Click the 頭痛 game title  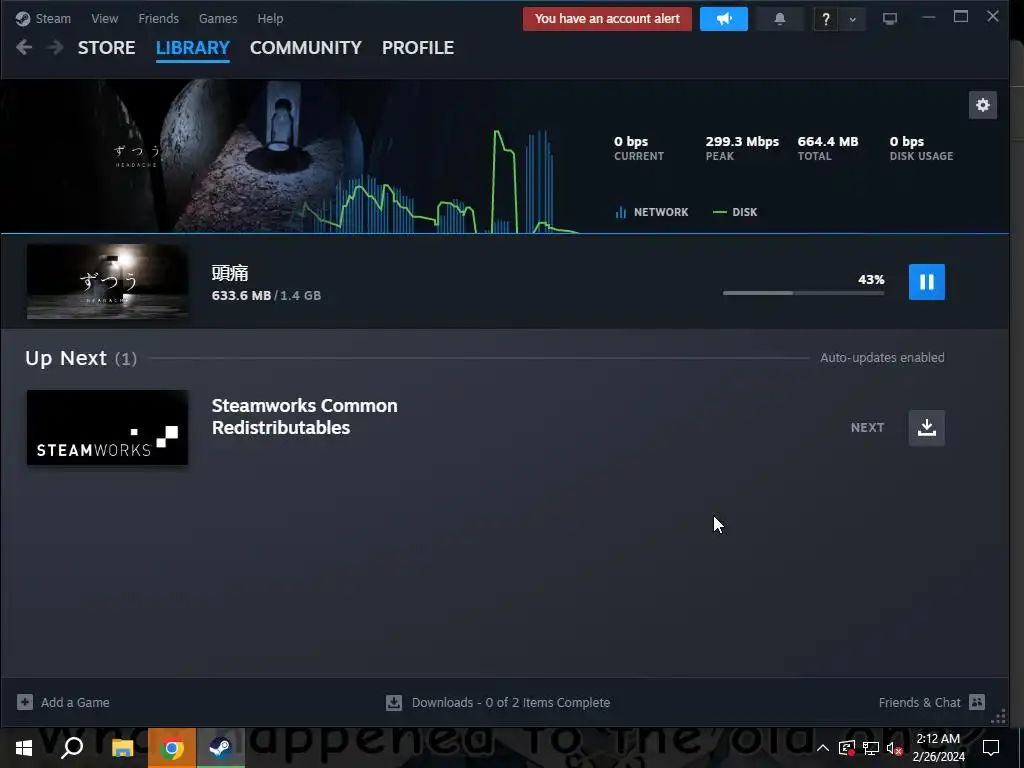pyautogui.click(x=230, y=273)
